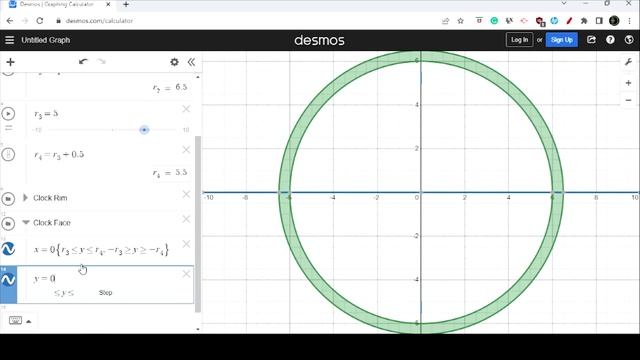Open the Desmos help menu
640x360 pixels.
610,40
